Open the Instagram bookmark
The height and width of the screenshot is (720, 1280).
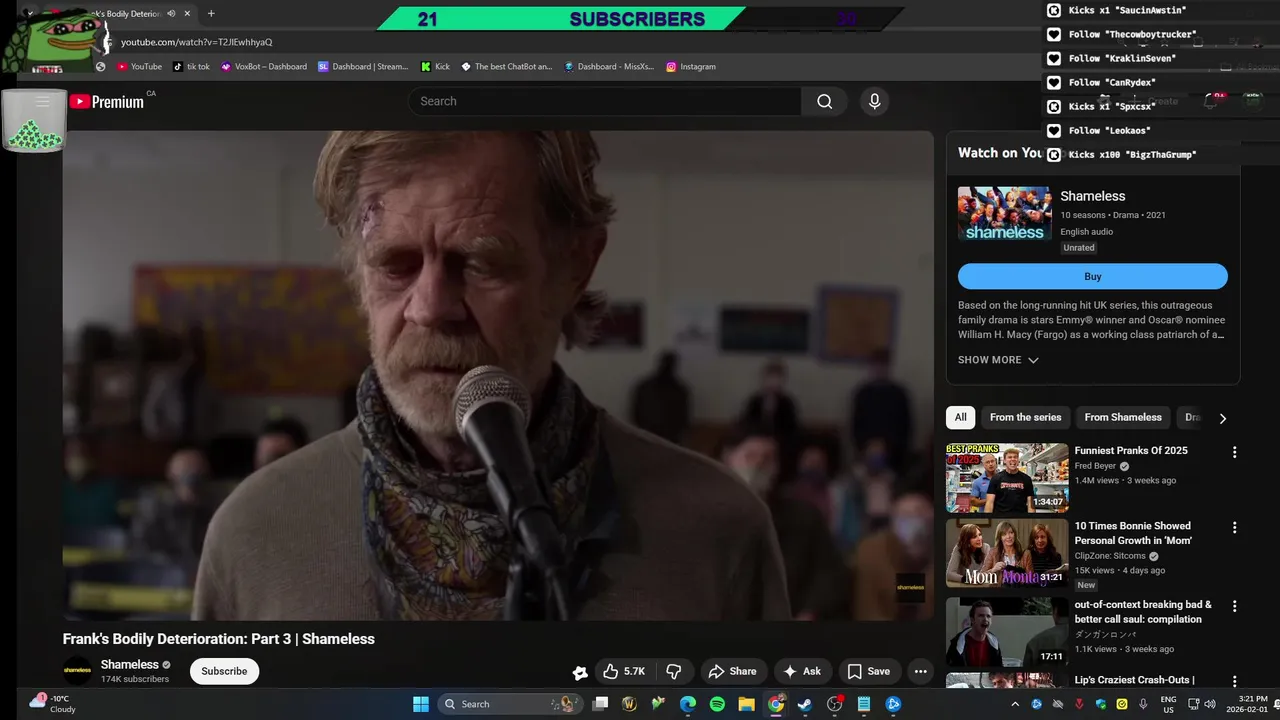click(x=691, y=66)
